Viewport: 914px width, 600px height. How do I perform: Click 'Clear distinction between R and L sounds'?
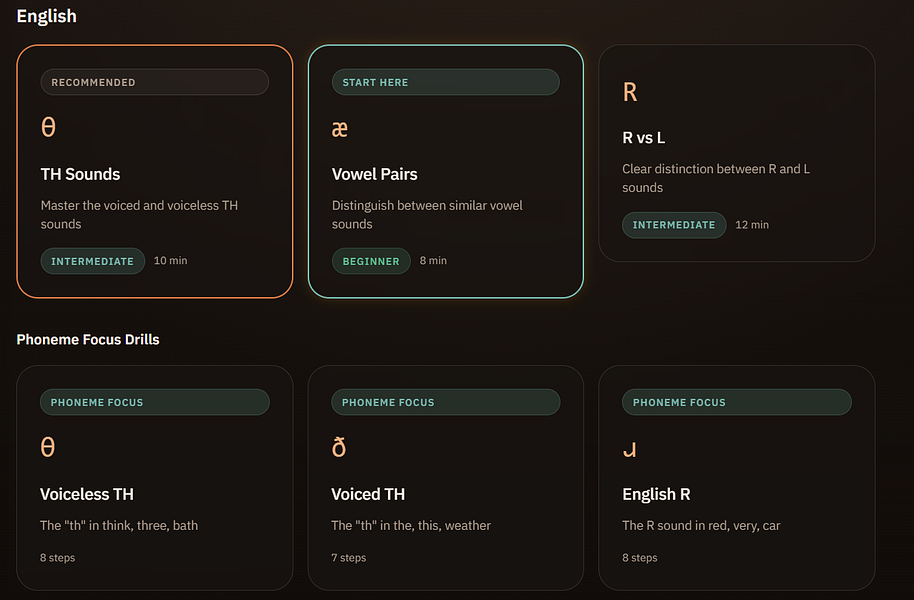(716, 178)
